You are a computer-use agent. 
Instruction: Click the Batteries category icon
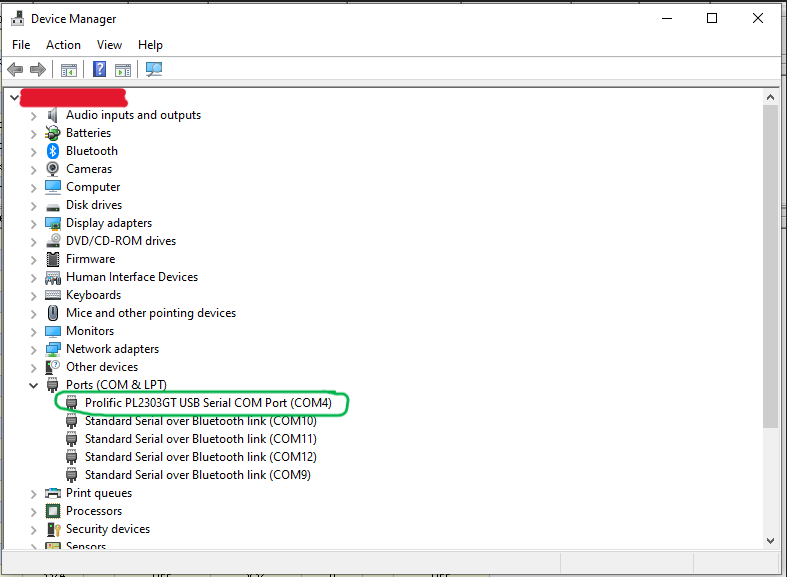(53, 133)
